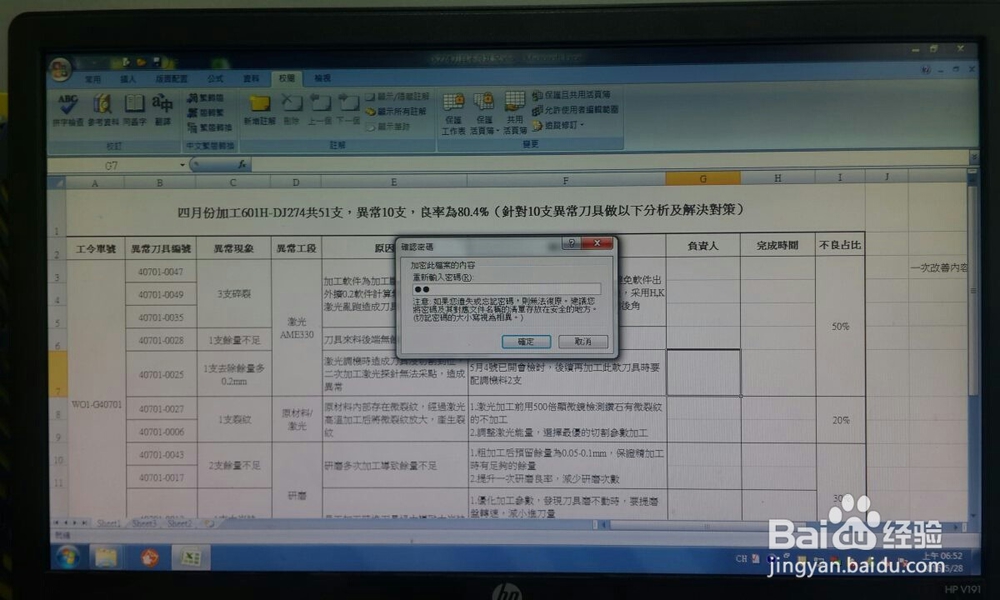1000x600 pixels.
Task: Switch to the 資料 ribbon tab
Action: 251,78
